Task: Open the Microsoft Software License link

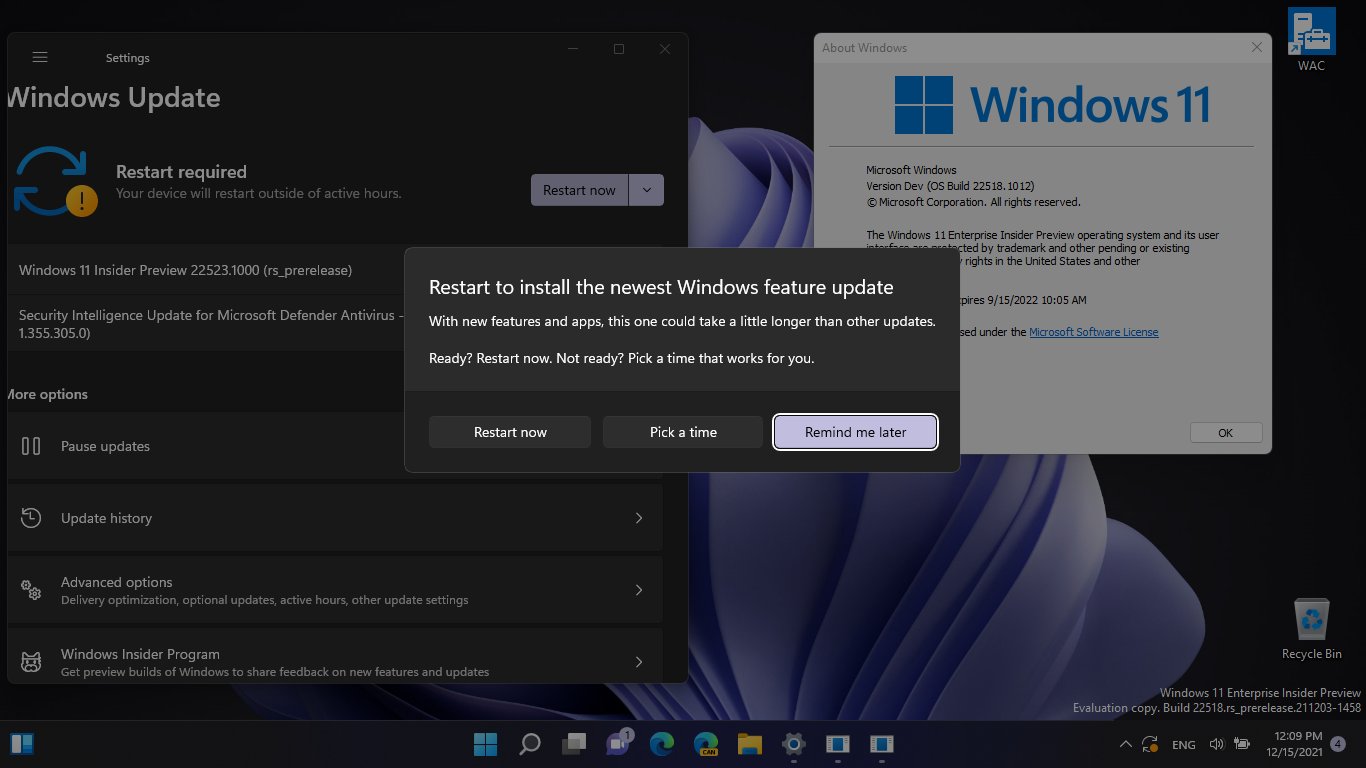Action: (x=1094, y=332)
